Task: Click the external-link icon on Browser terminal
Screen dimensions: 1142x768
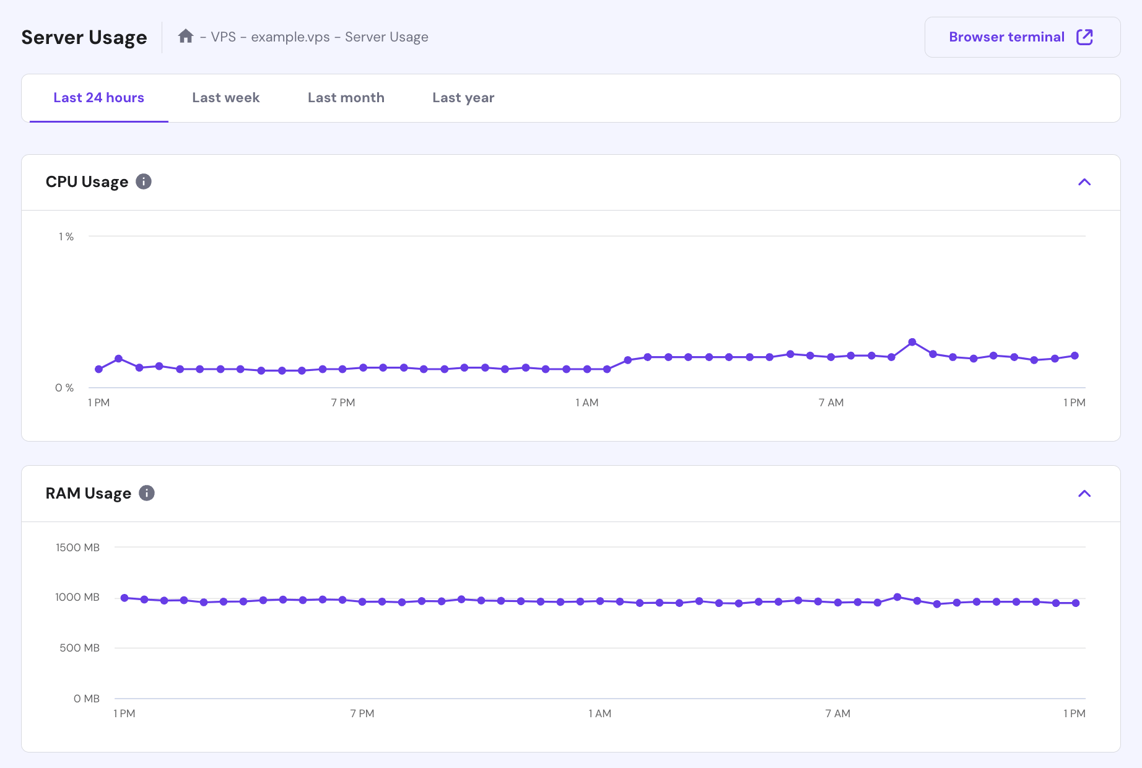Action: click(1083, 36)
